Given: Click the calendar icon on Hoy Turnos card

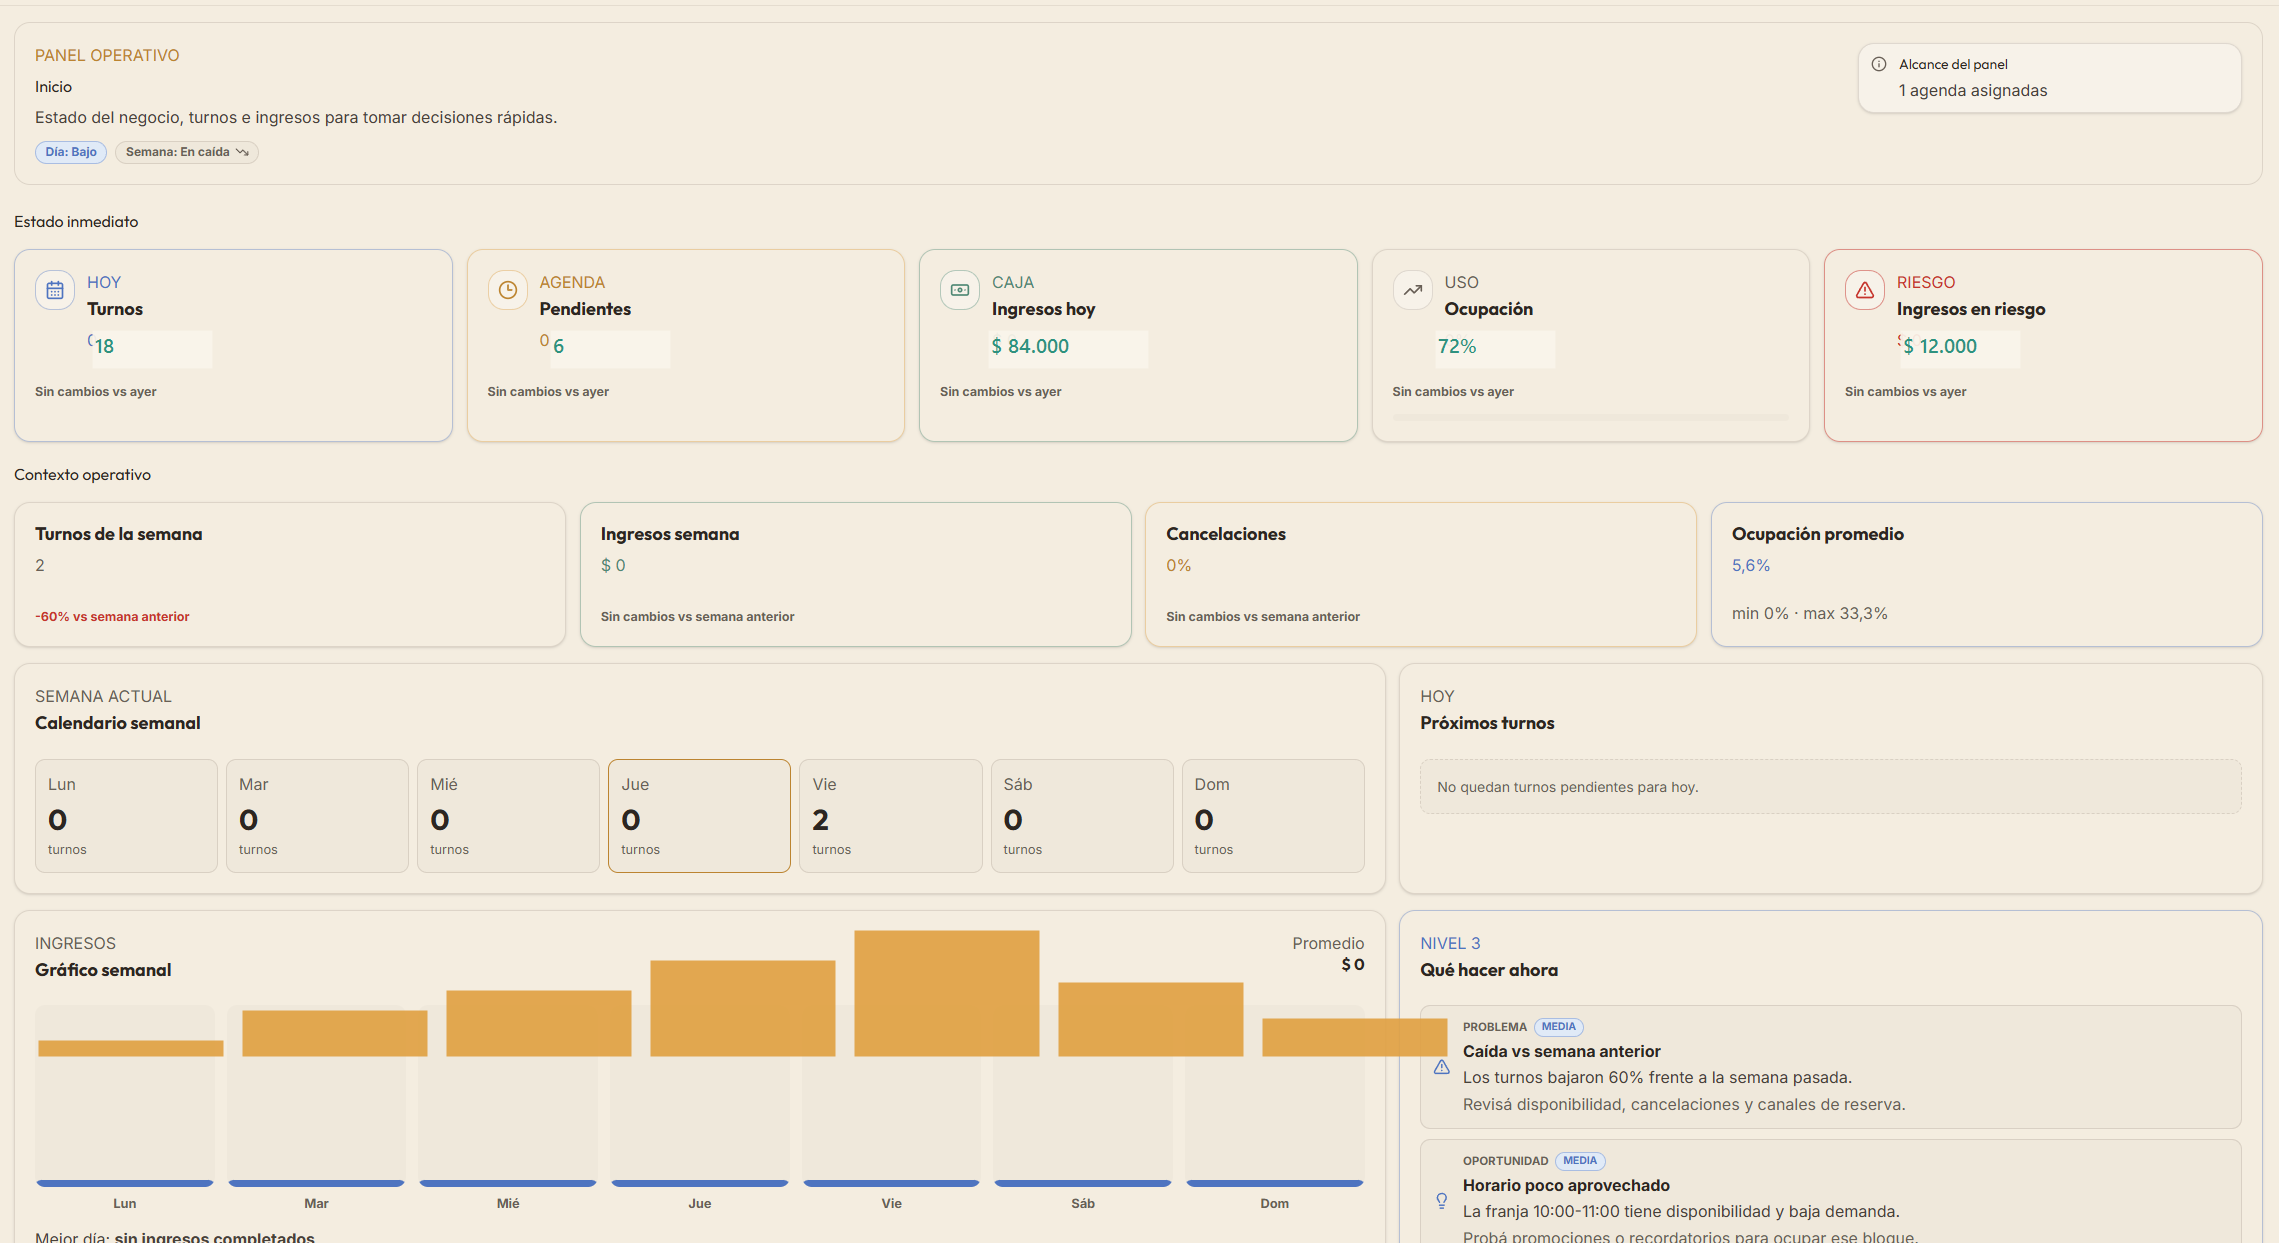Looking at the screenshot, I should pos(55,290).
